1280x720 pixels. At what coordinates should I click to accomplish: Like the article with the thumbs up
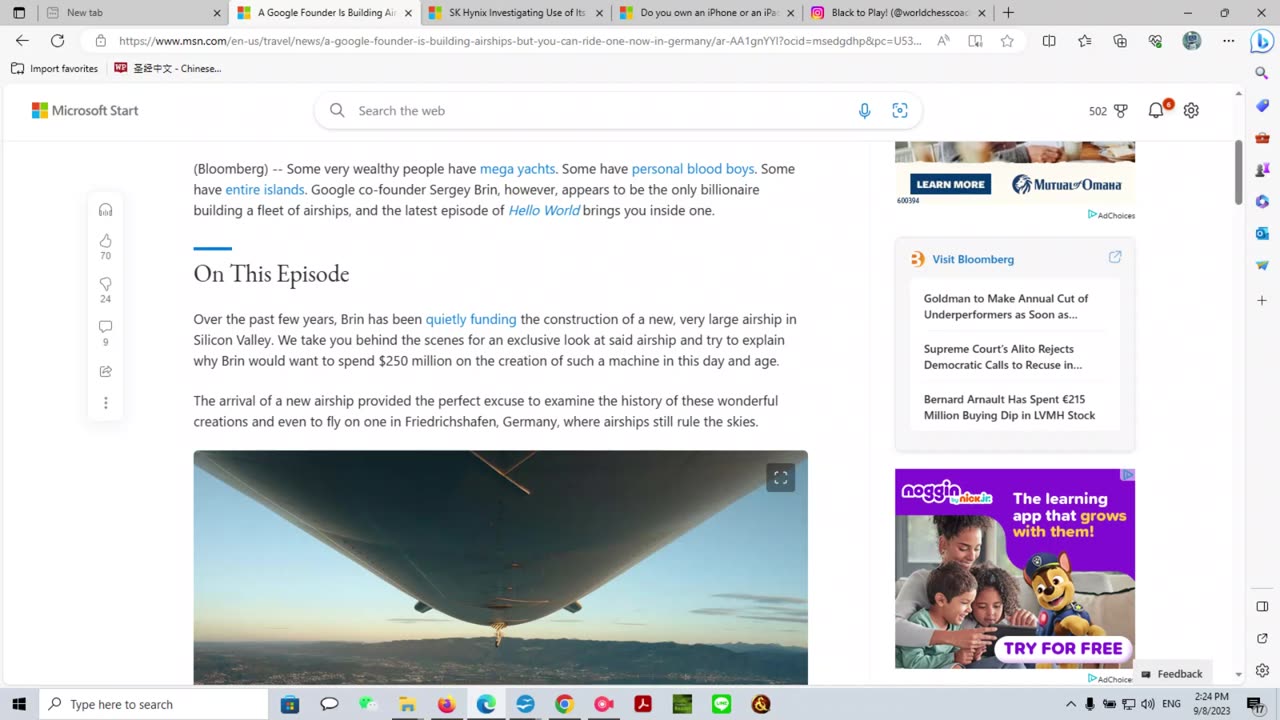pyautogui.click(x=105, y=241)
